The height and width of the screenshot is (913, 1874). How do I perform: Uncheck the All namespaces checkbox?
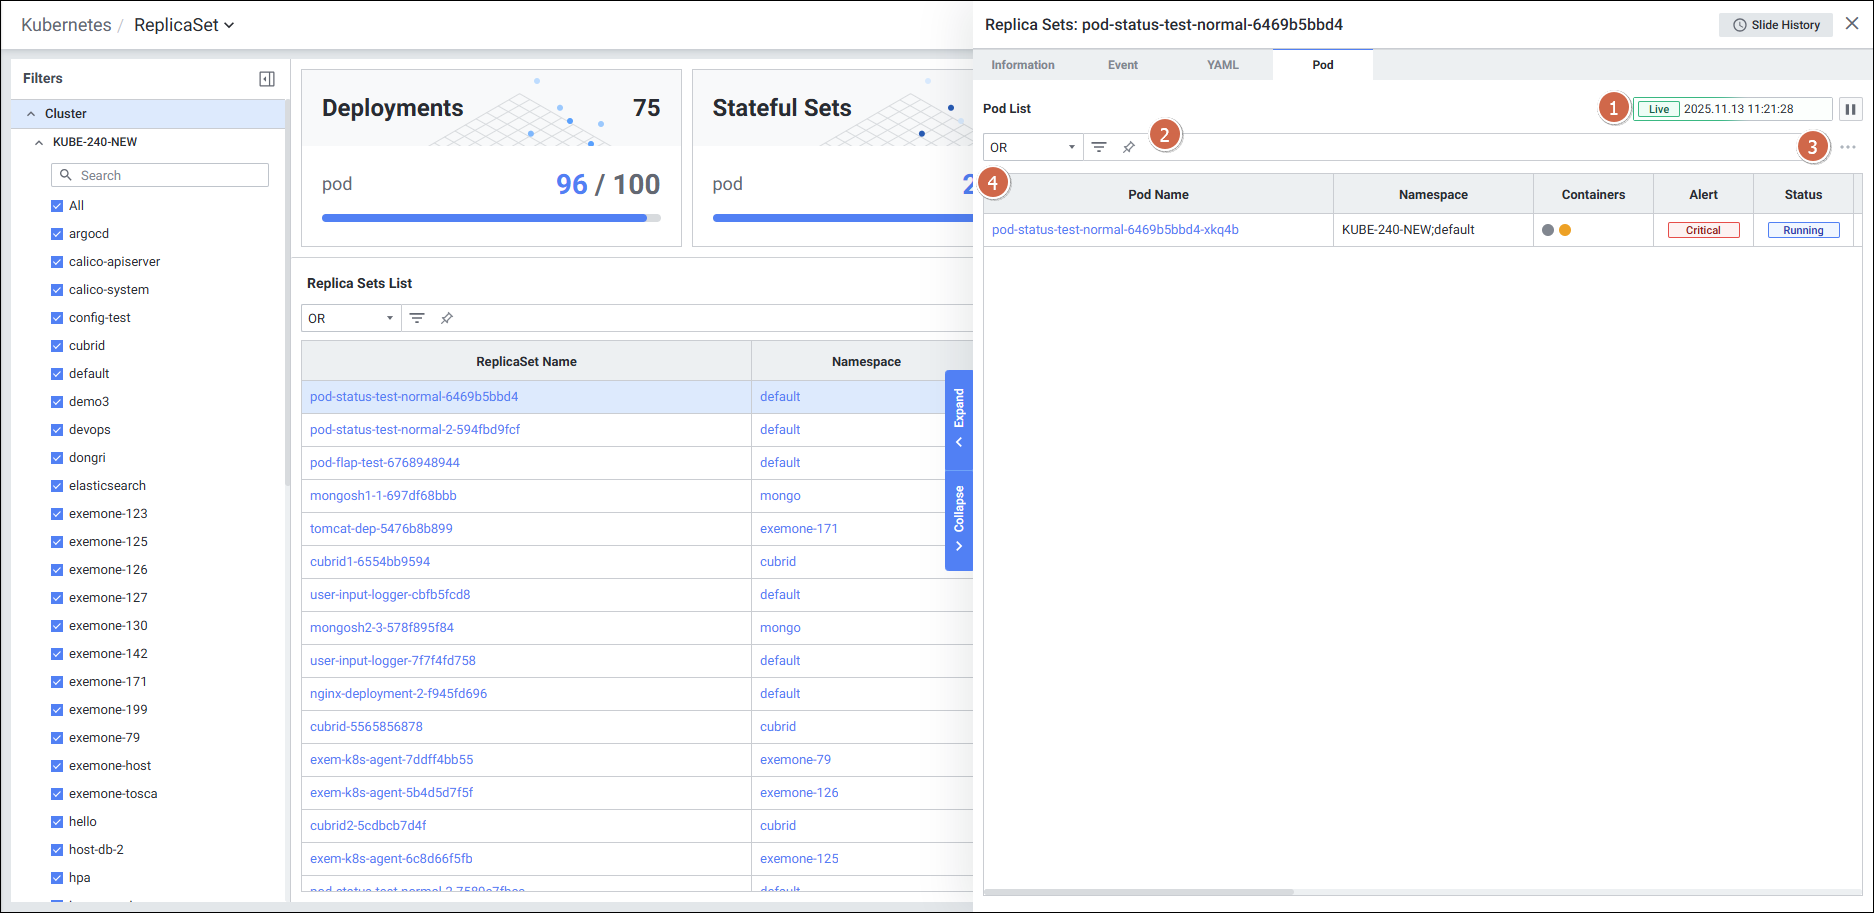pyautogui.click(x=57, y=206)
